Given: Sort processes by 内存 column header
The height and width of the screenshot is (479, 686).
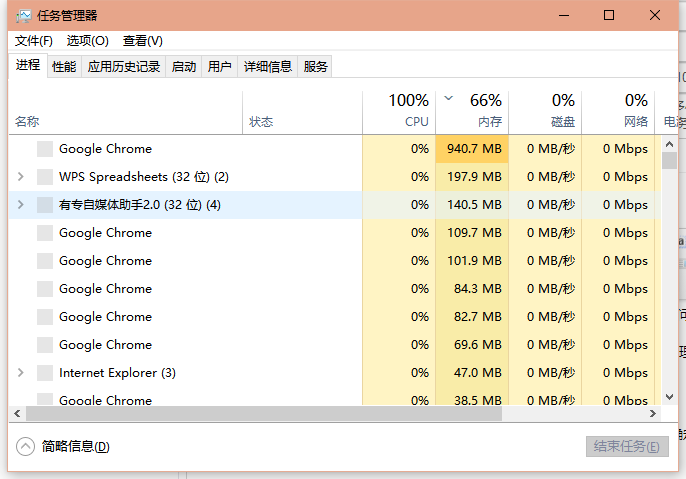Looking at the screenshot, I should [x=472, y=111].
